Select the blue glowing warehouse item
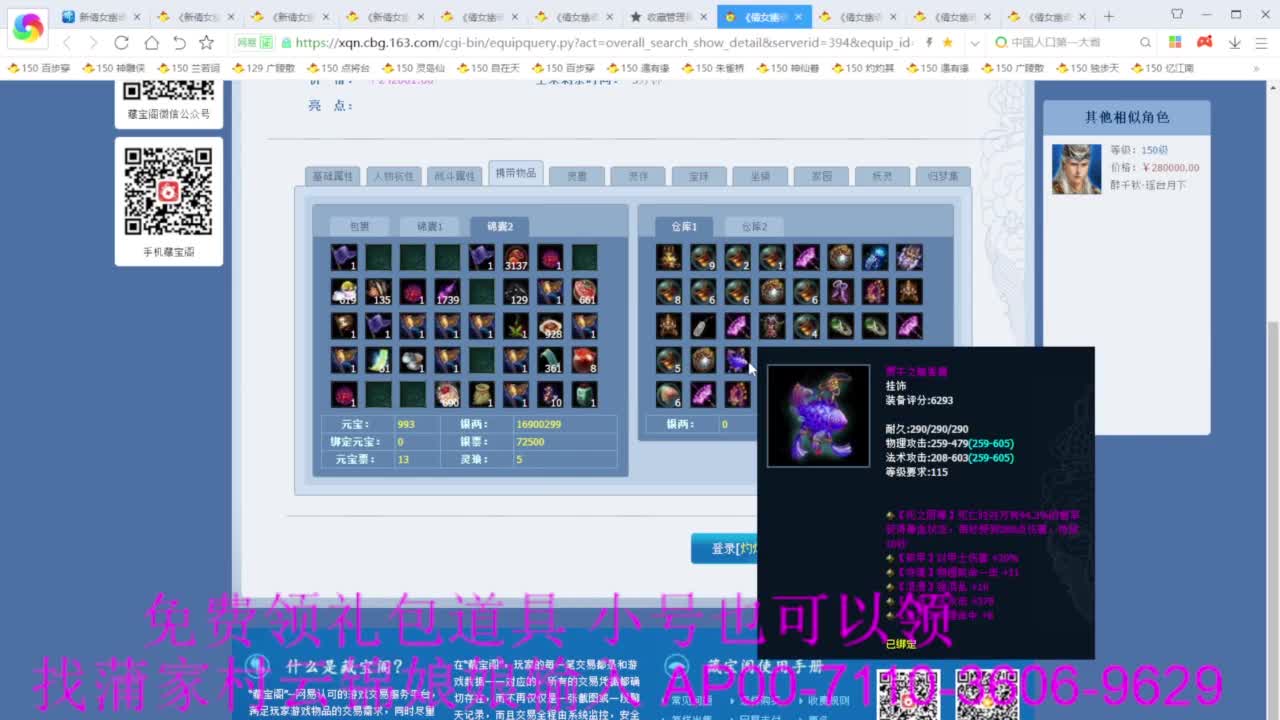Screen dimensions: 1280x720 [874, 258]
